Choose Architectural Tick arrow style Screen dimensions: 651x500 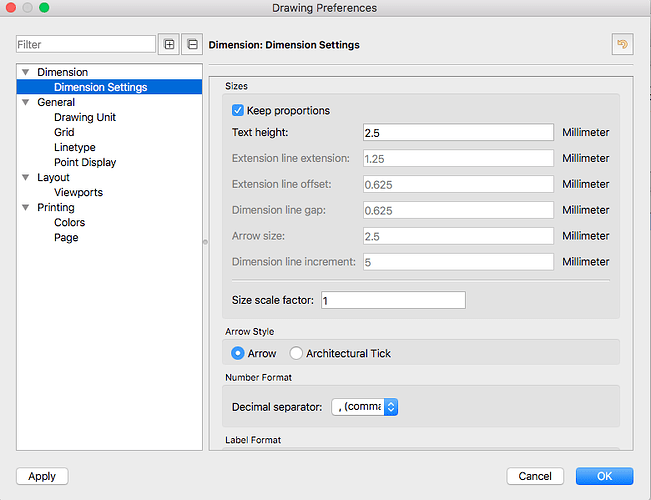[x=296, y=353]
